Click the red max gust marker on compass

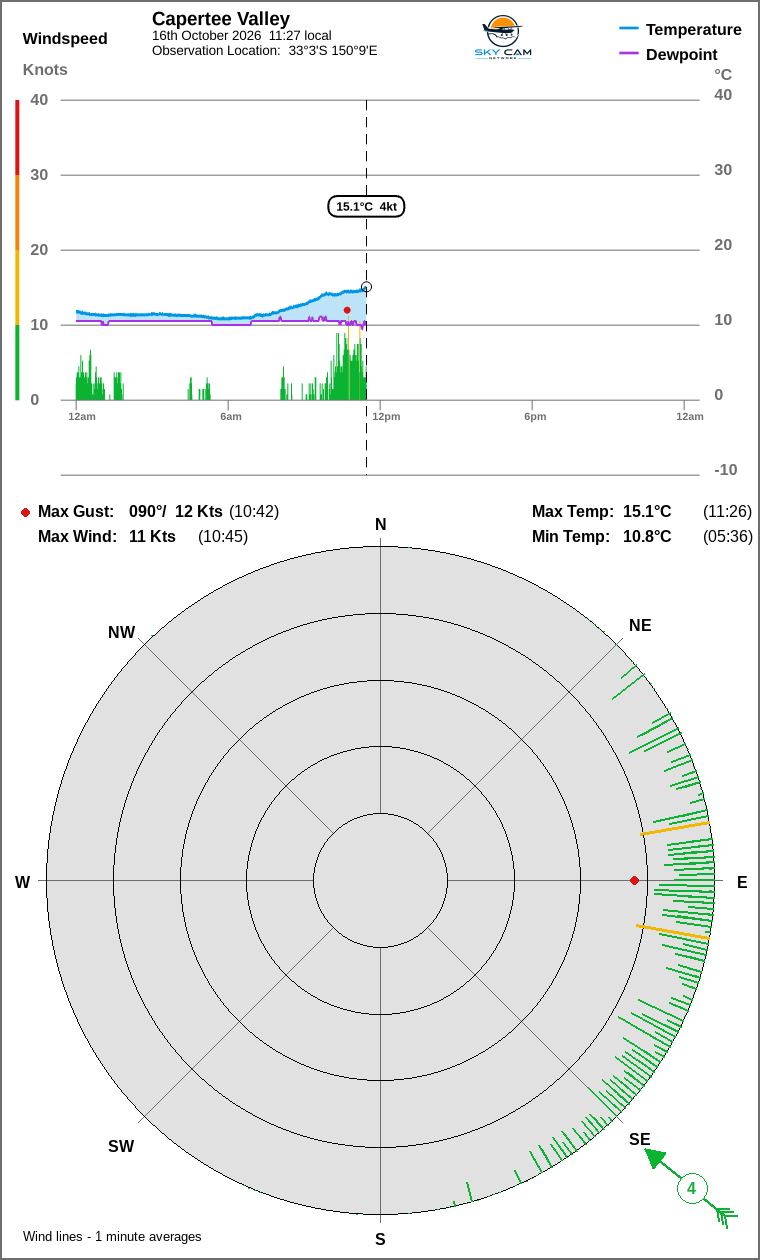coord(634,880)
